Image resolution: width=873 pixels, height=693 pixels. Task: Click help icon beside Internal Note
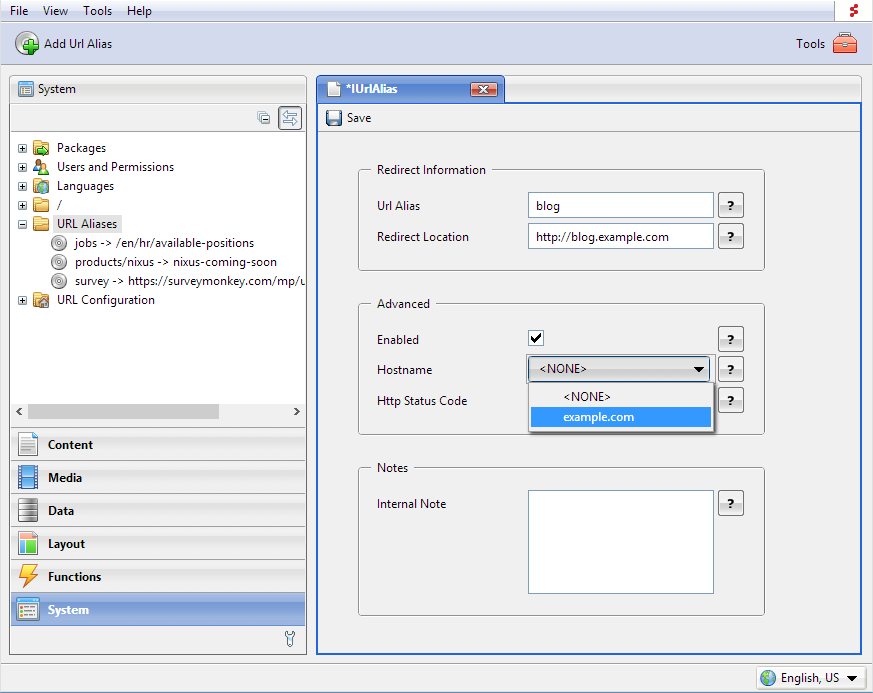pyautogui.click(x=731, y=503)
